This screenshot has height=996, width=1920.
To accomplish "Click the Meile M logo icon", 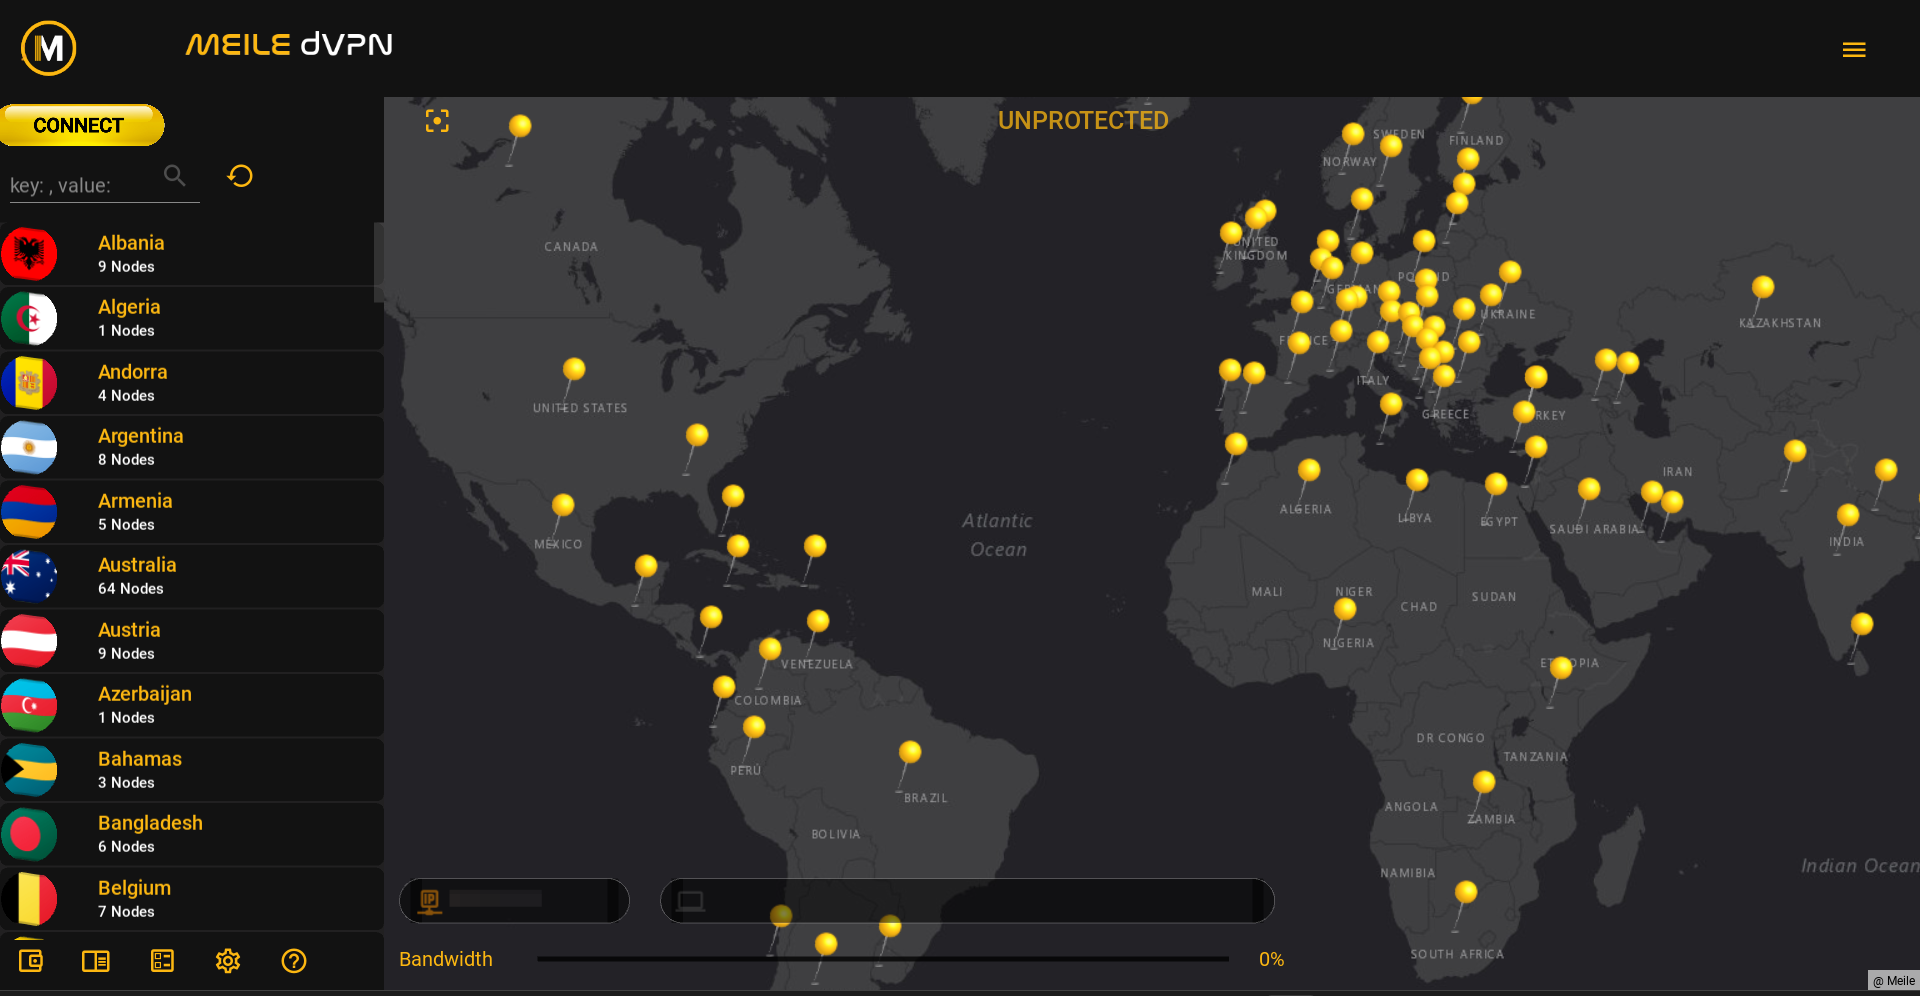I will (x=48, y=47).
